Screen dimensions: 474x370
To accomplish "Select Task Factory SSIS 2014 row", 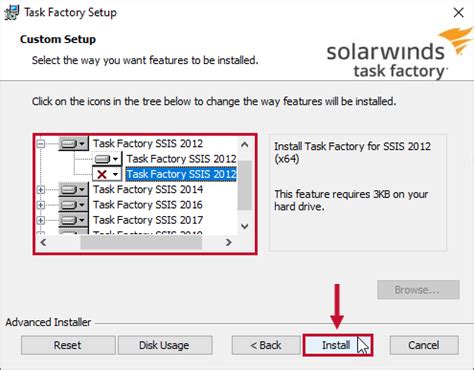I will pos(148,190).
